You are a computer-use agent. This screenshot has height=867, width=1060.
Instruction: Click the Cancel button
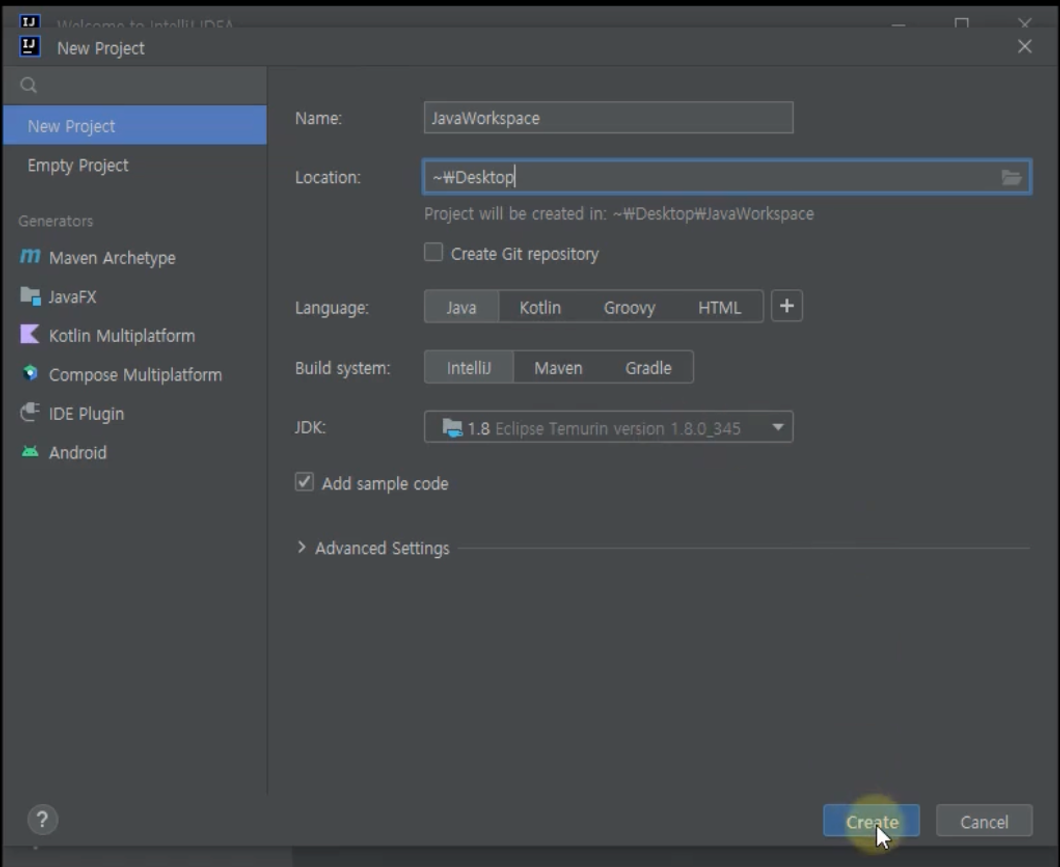(984, 821)
